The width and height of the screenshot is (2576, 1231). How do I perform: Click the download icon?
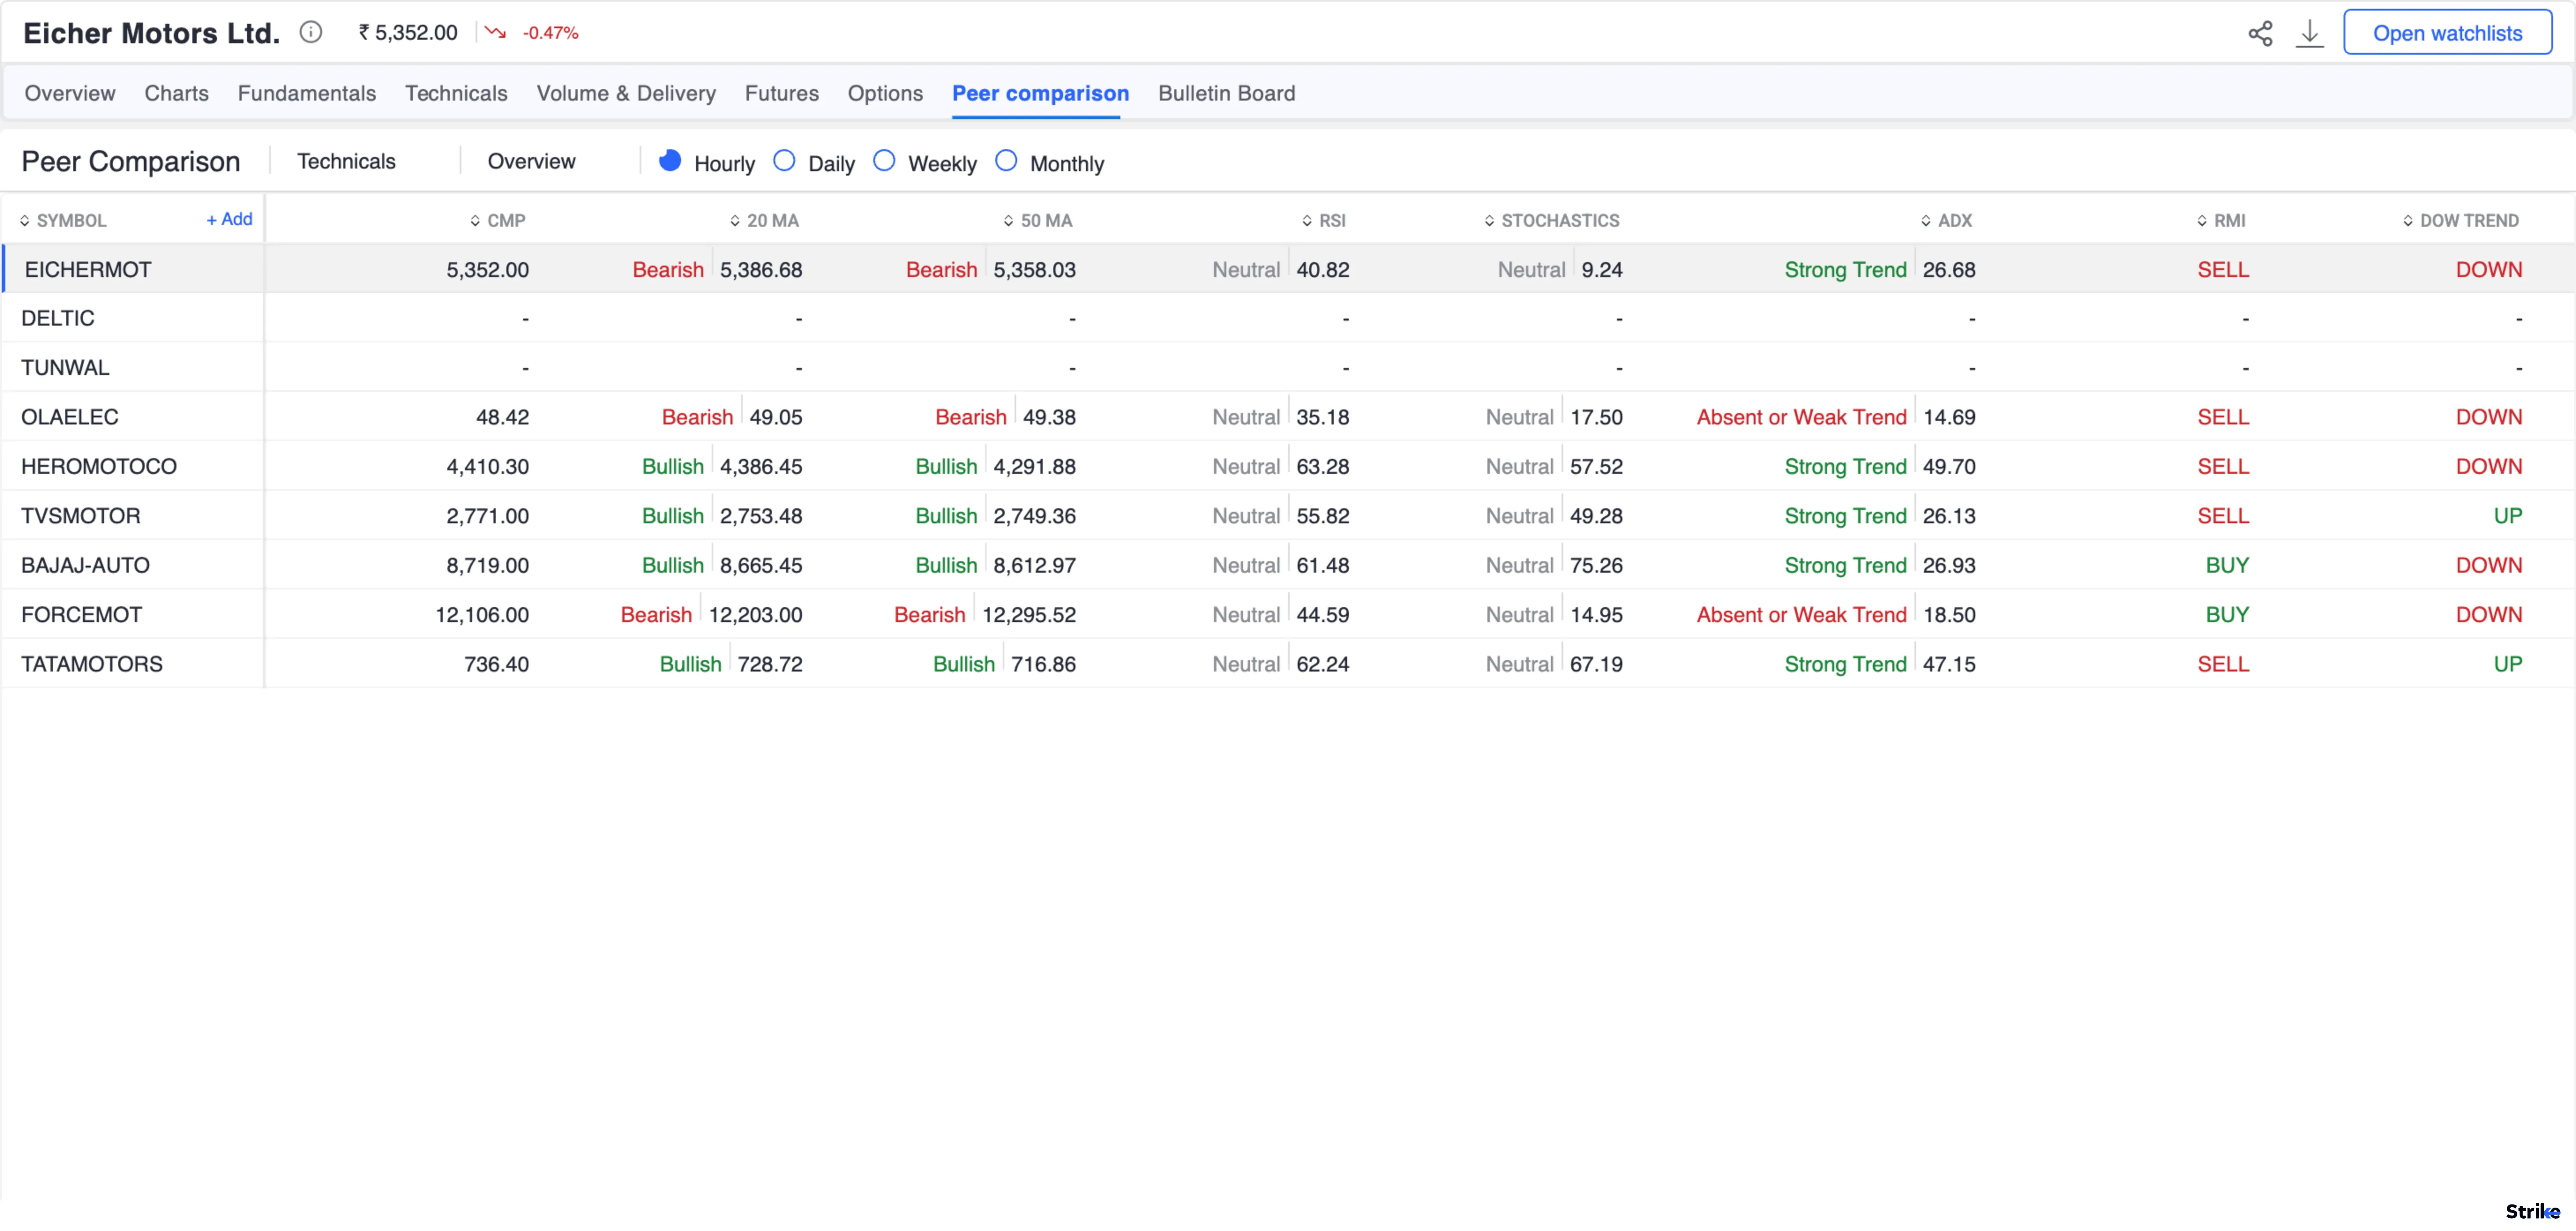pyautogui.click(x=2309, y=33)
